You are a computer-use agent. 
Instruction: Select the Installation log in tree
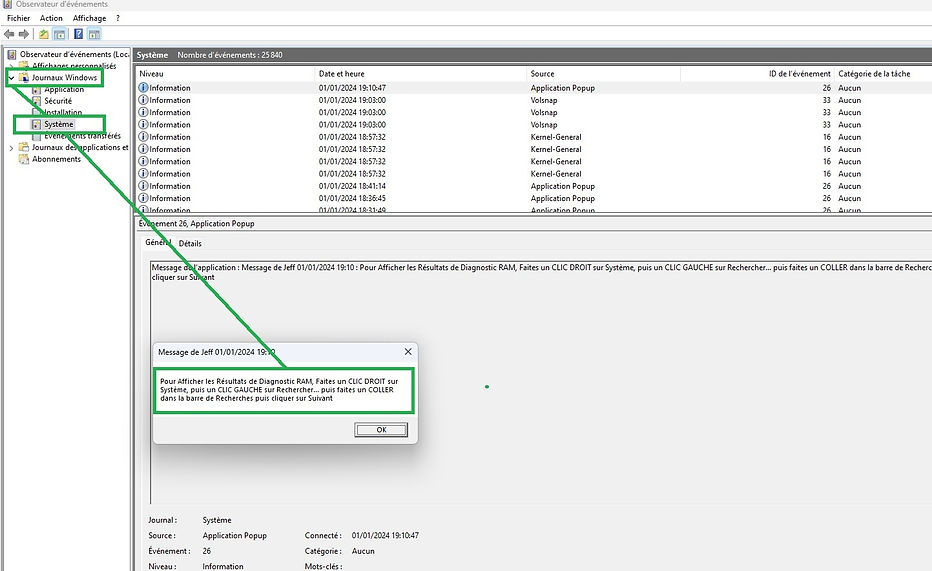point(63,112)
